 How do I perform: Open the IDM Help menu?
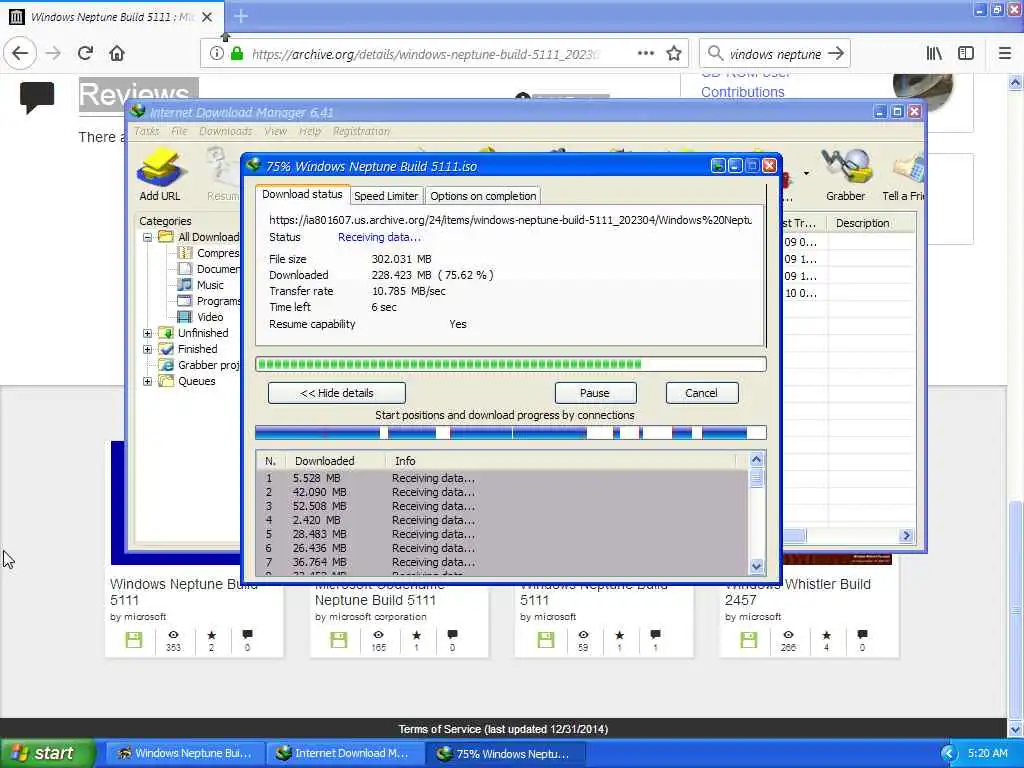[310, 131]
